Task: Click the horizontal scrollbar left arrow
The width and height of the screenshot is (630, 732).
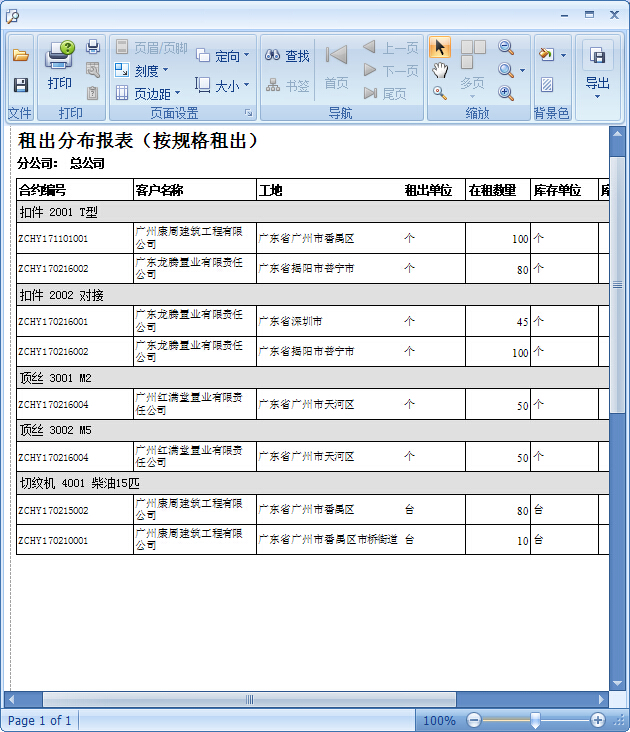Action: tap(12, 699)
